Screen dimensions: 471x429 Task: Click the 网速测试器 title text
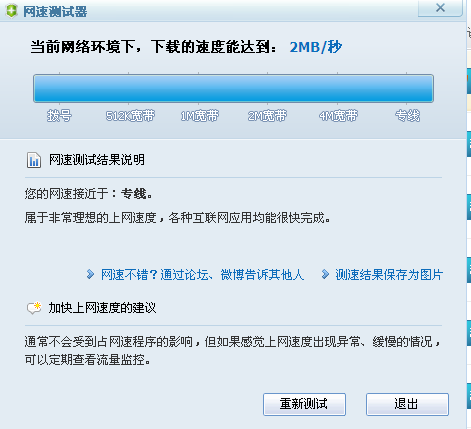pos(55,12)
